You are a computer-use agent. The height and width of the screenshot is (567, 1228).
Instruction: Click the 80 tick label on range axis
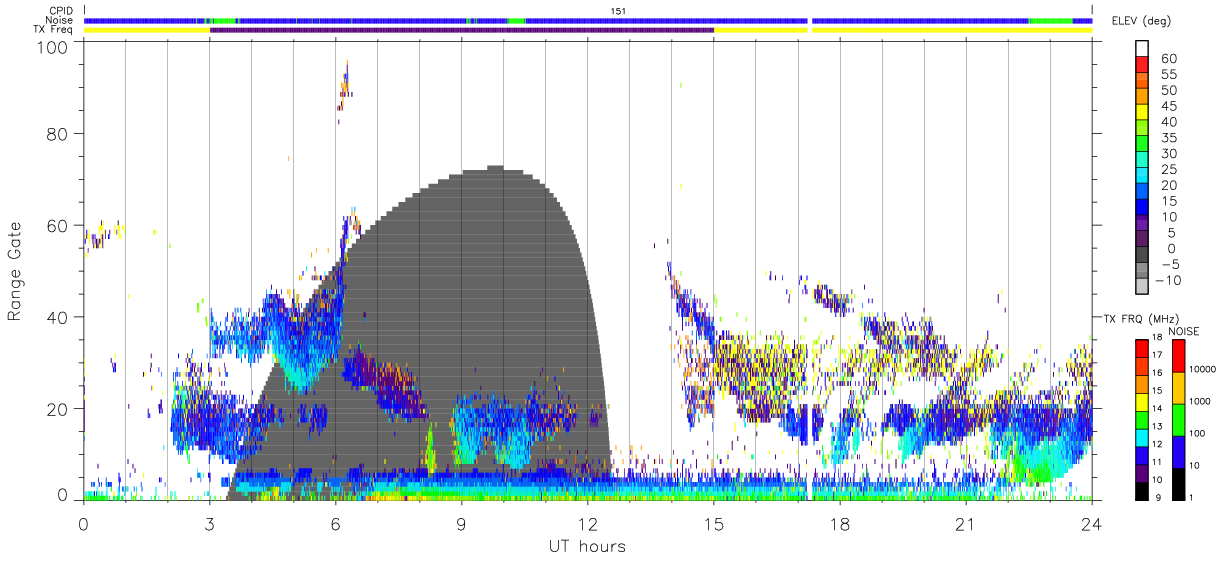[x=58, y=133]
